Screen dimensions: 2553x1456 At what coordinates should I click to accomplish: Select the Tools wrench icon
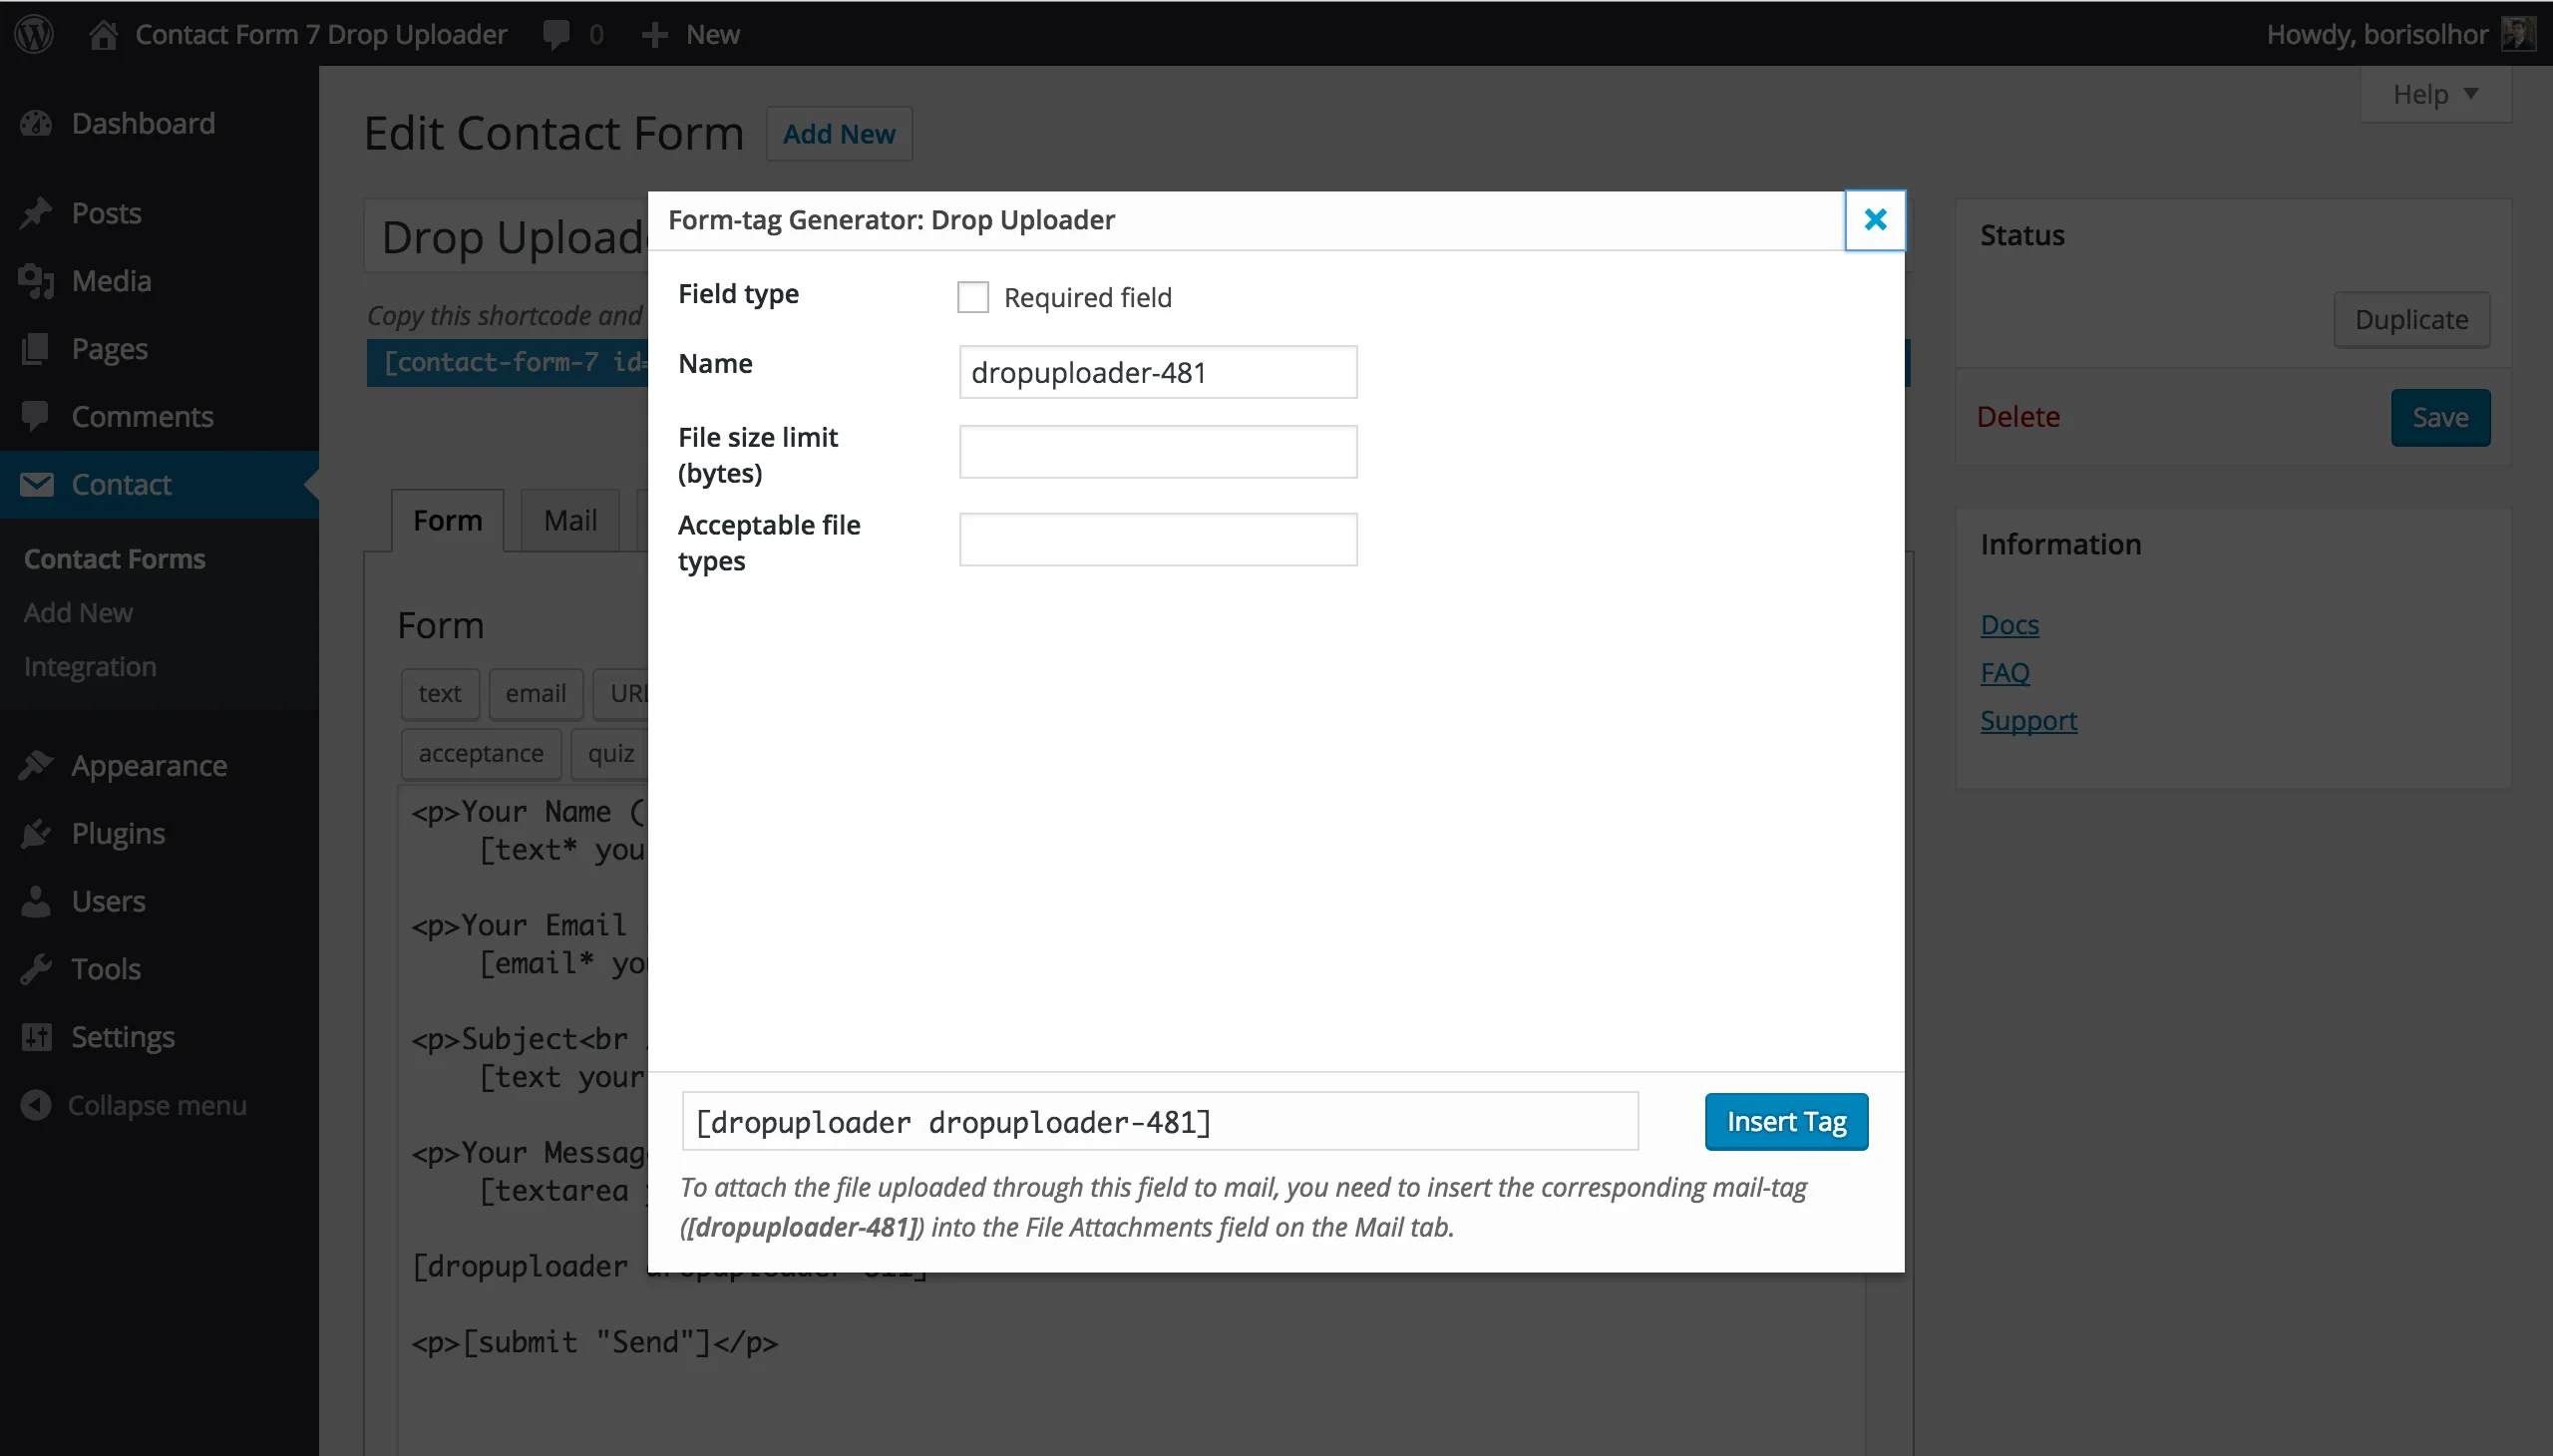click(38, 968)
